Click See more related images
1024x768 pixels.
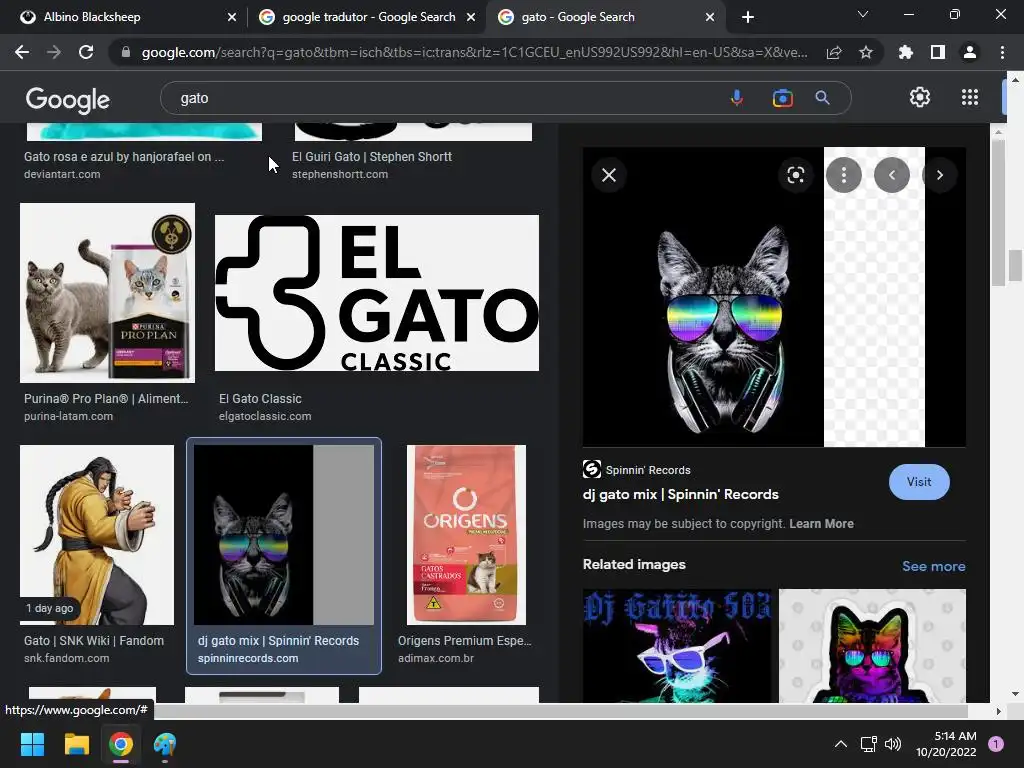(x=933, y=566)
